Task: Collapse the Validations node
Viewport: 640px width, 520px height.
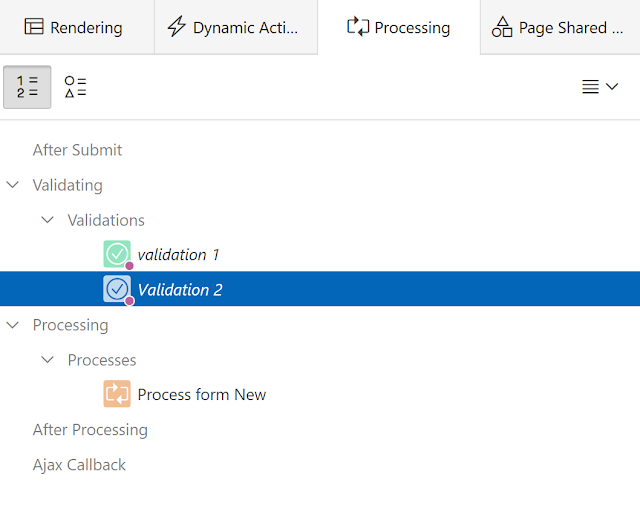Action: coord(47,220)
